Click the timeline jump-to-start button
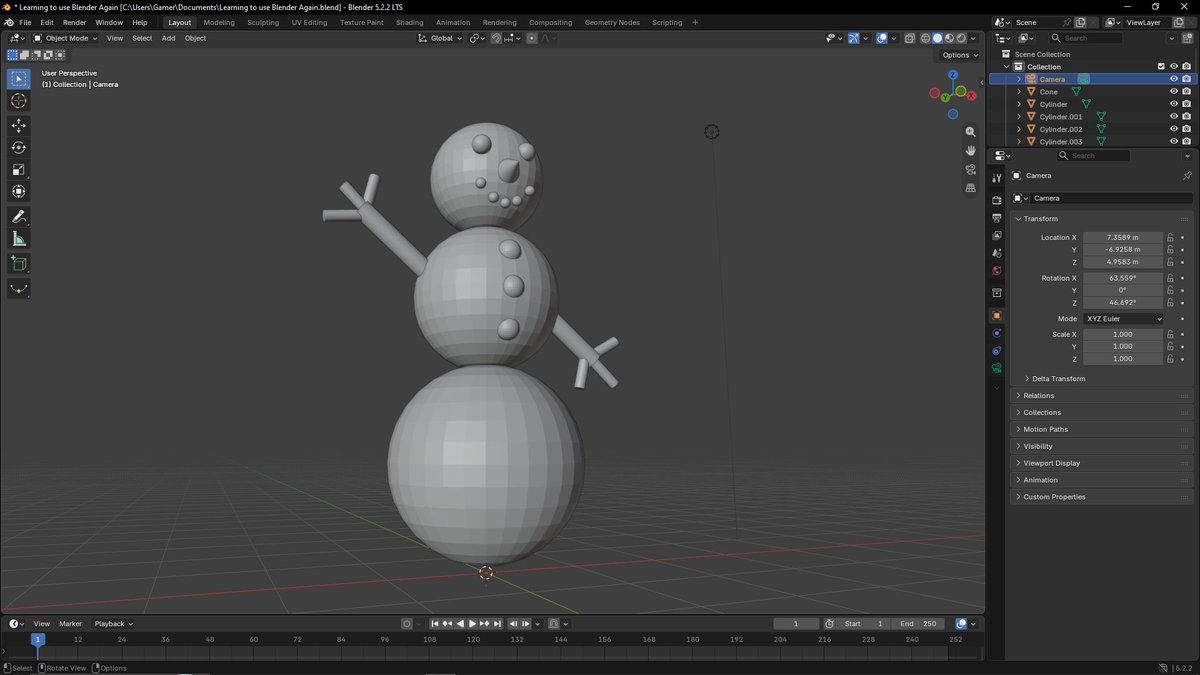 click(x=435, y=623)
